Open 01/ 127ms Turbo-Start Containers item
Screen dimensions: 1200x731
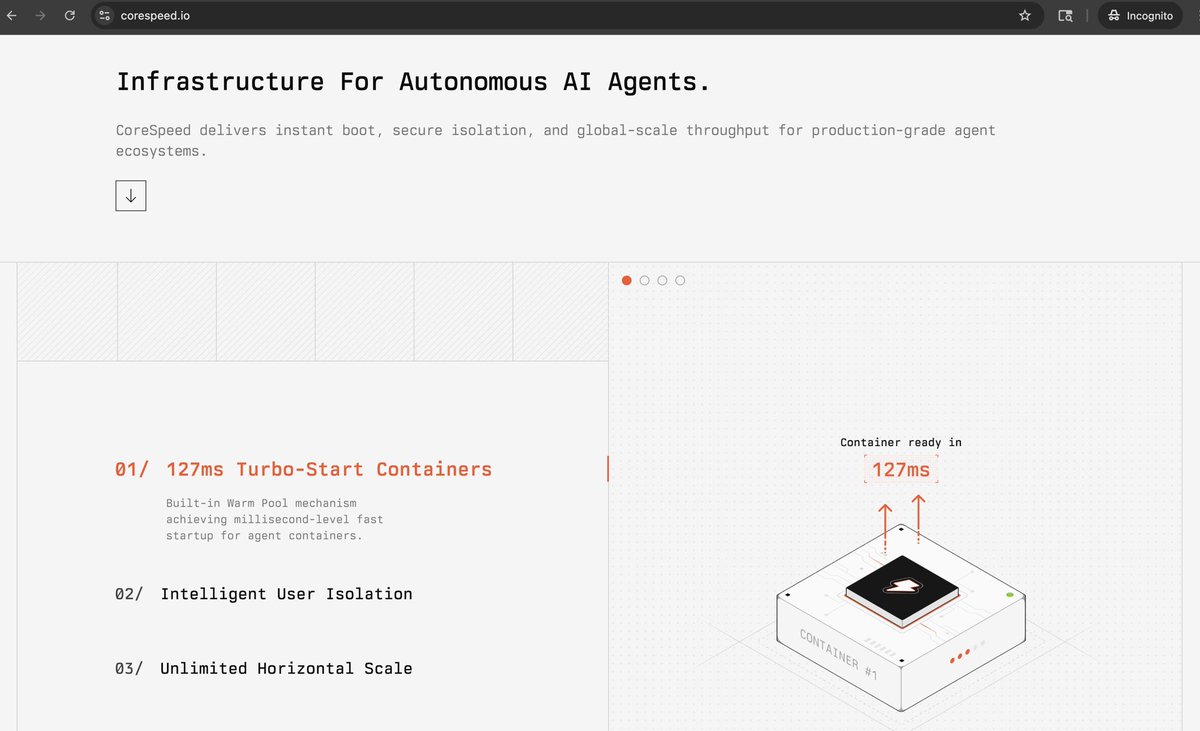click(304, 469)
